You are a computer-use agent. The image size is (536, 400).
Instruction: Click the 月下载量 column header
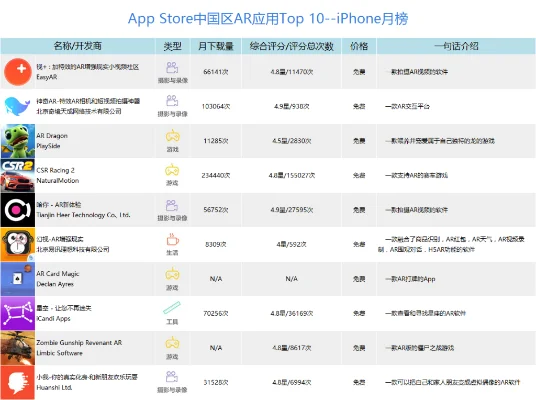(x=216, y=46)
